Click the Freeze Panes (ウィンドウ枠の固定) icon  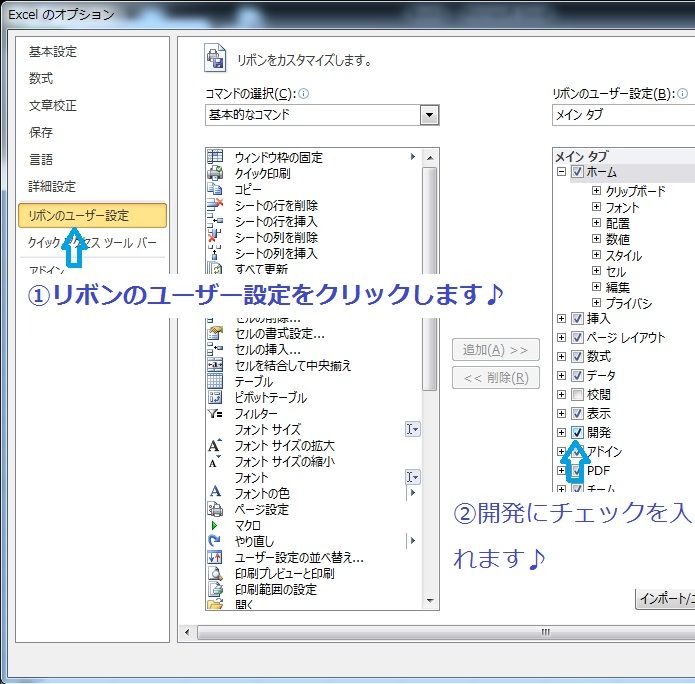215,156
